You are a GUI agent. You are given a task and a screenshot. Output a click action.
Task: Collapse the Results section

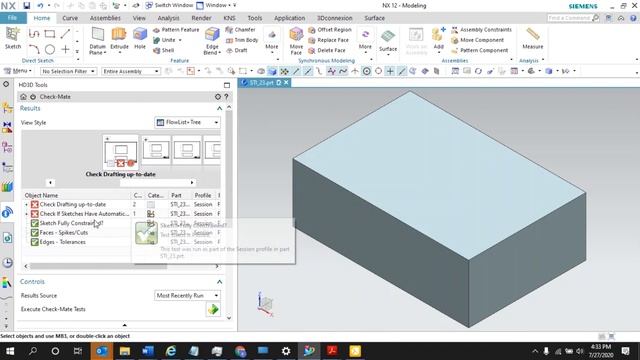pos(219,108)
